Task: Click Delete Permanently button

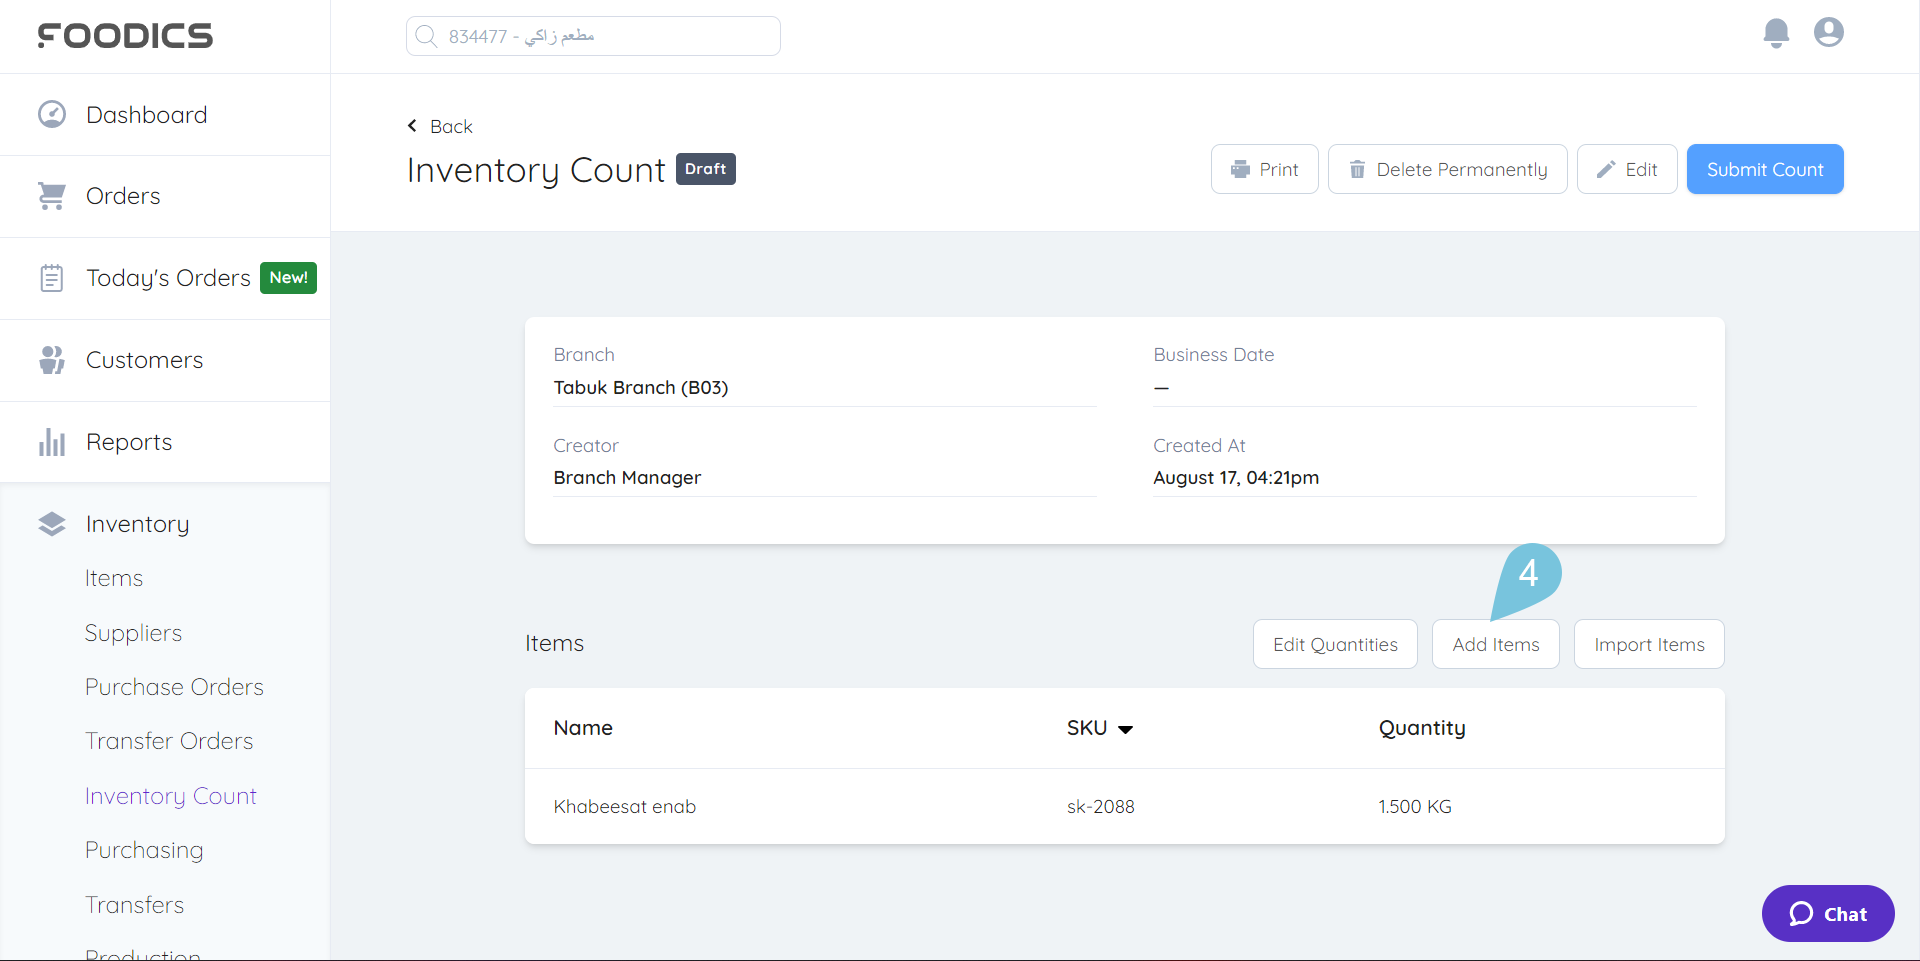Action: (1448, 169)
